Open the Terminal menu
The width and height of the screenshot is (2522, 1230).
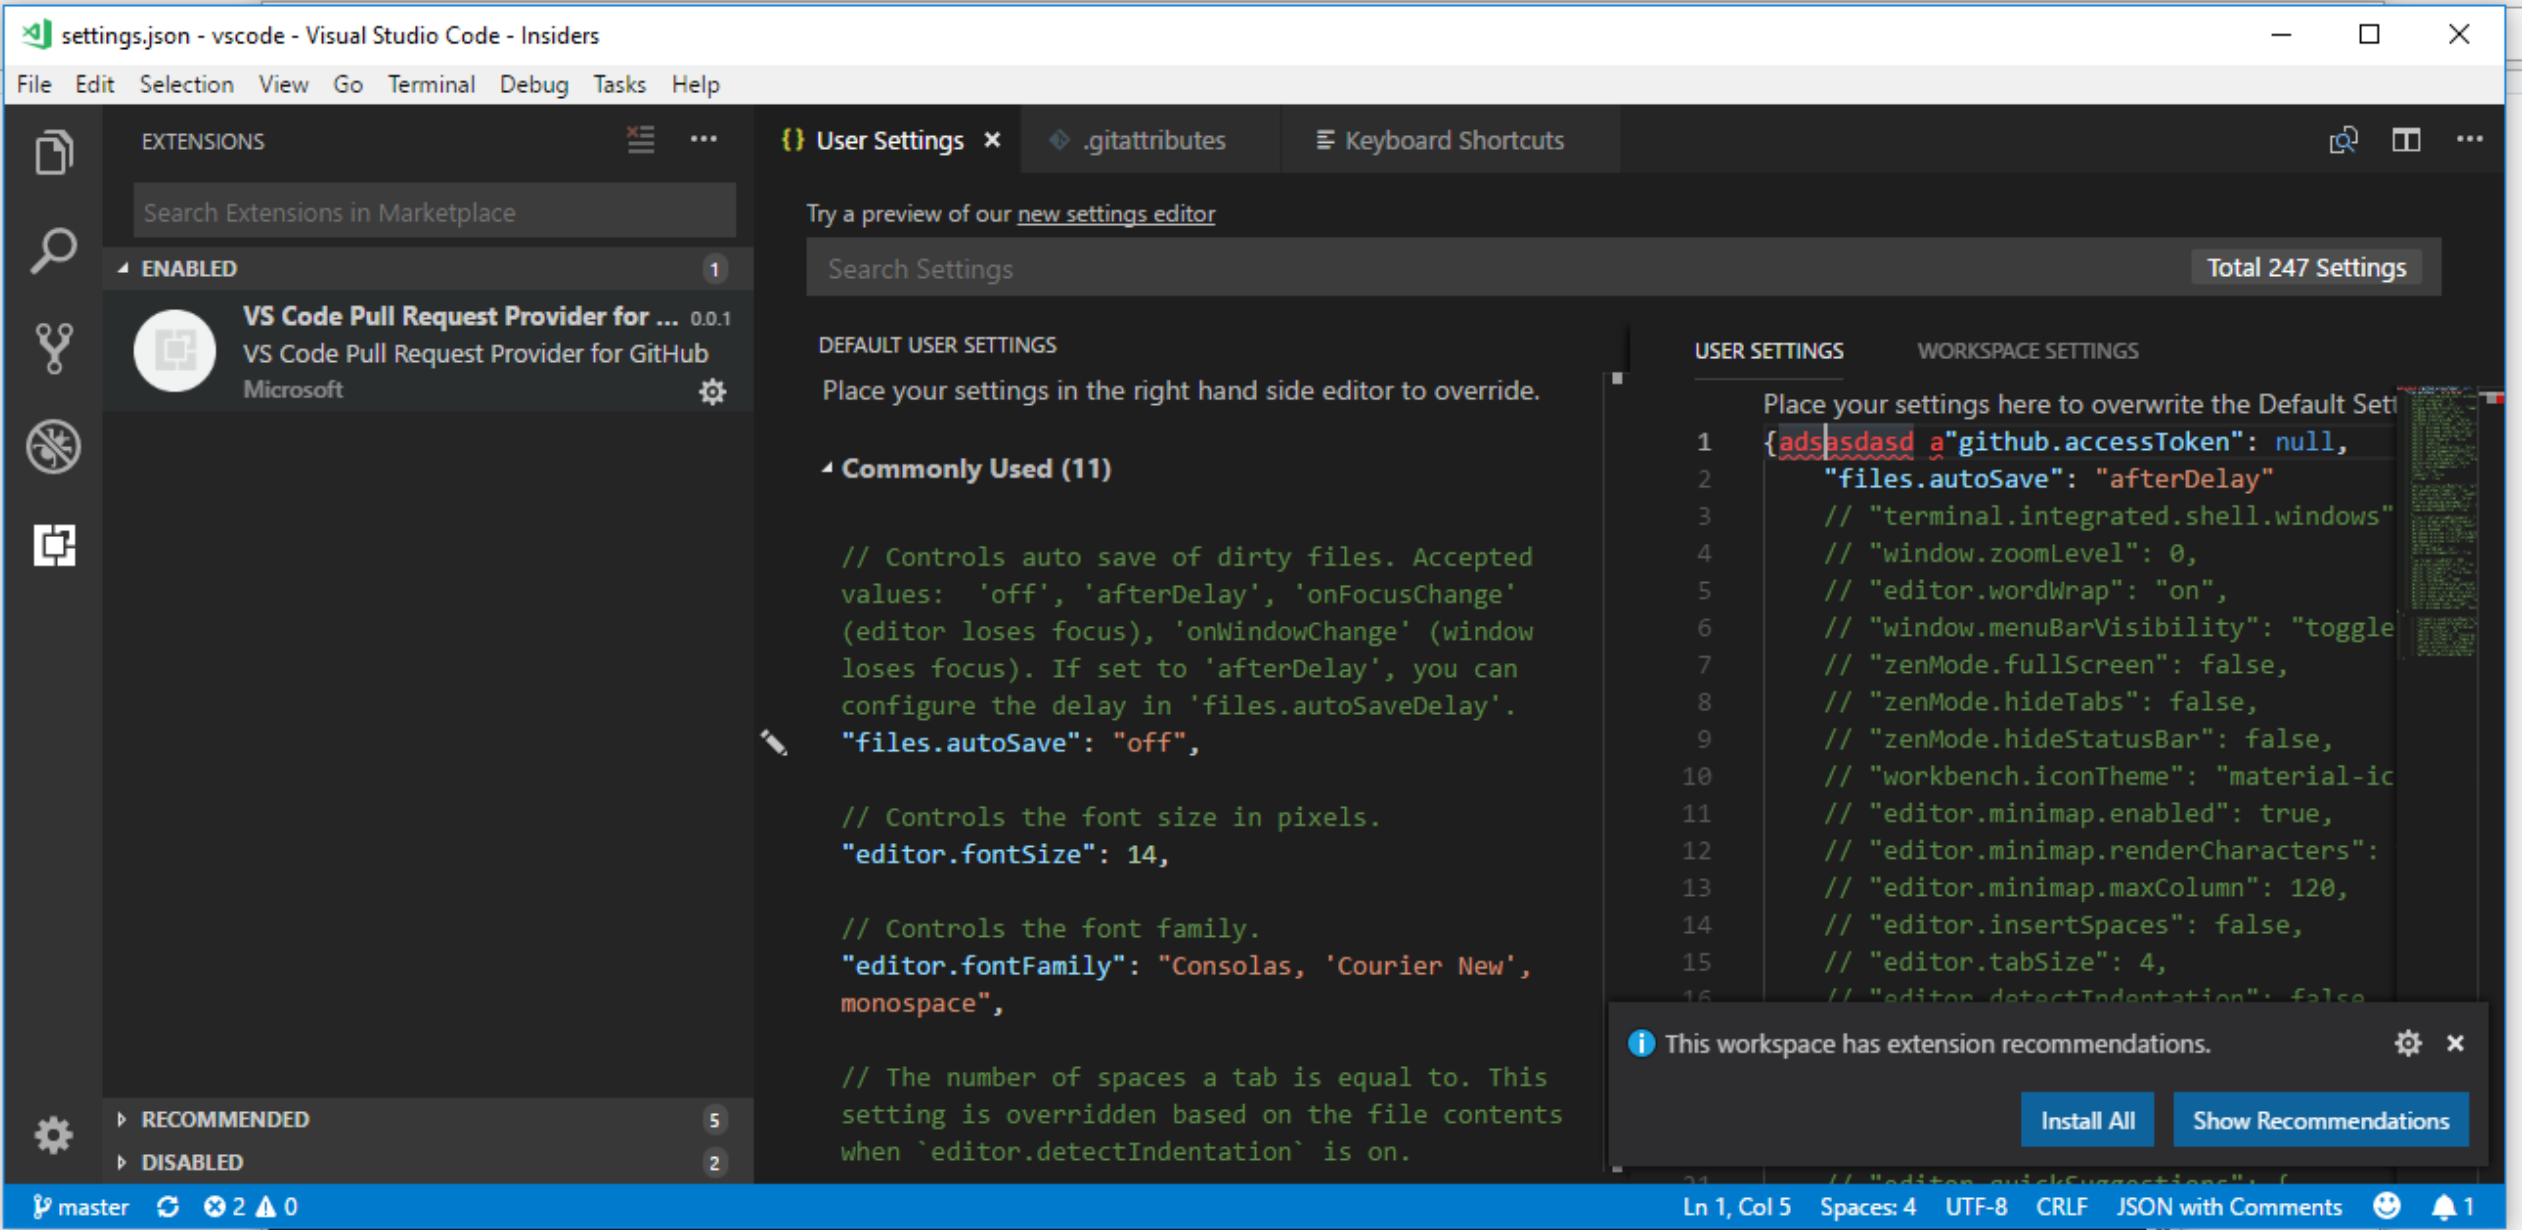coord(431,84)
